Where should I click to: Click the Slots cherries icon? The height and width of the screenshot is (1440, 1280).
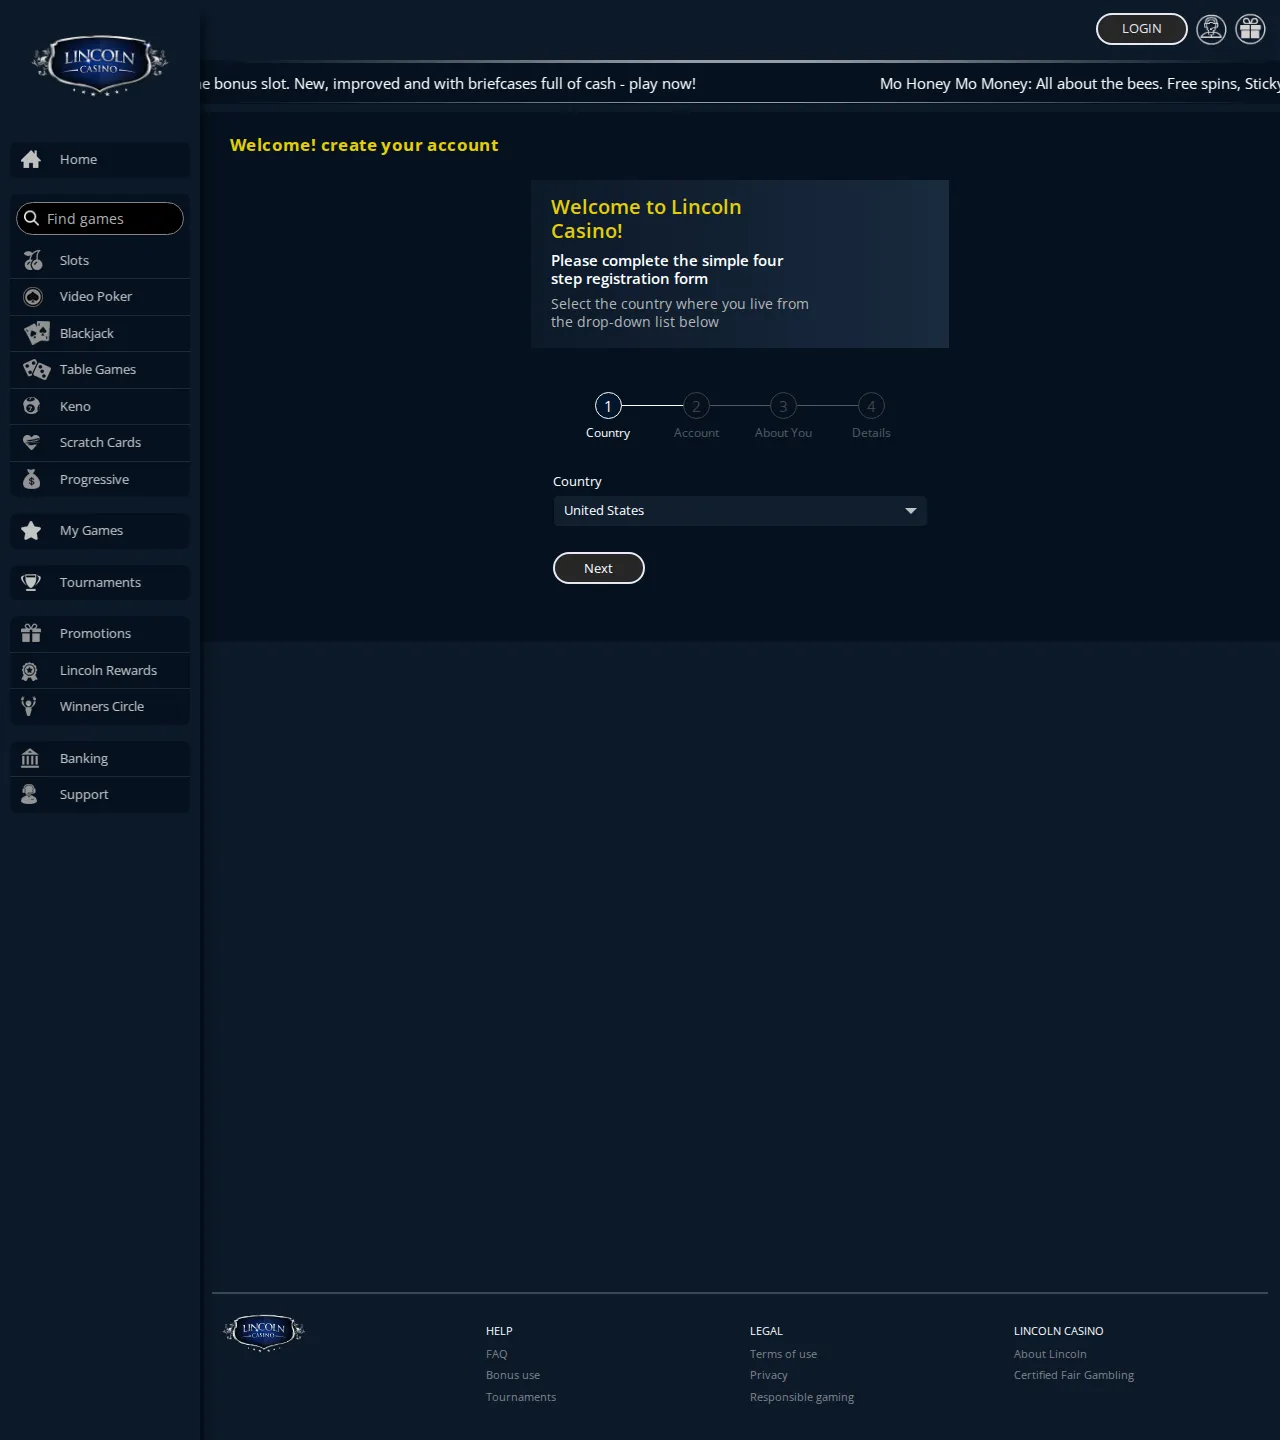(x=33, y=260)
